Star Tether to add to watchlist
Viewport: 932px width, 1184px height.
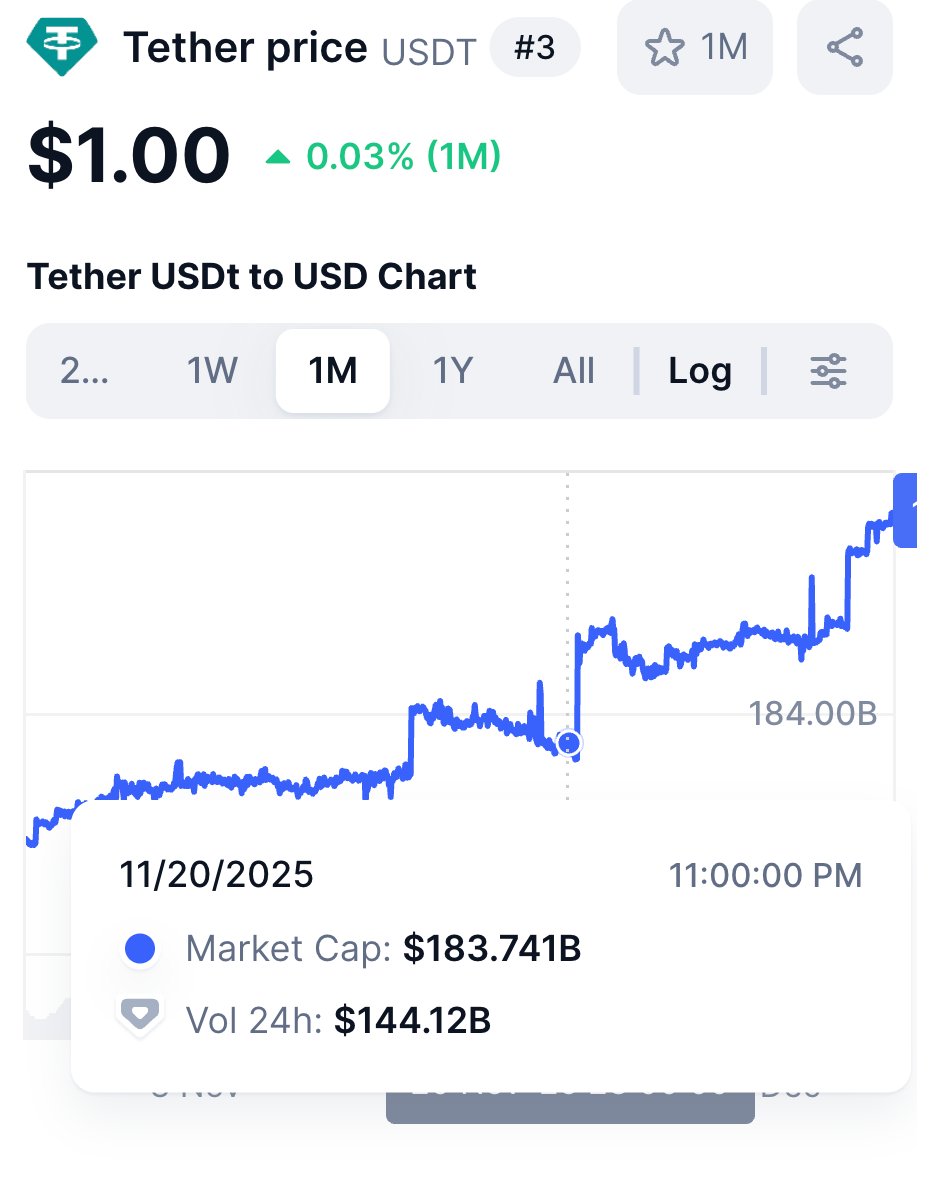[695, 47]
